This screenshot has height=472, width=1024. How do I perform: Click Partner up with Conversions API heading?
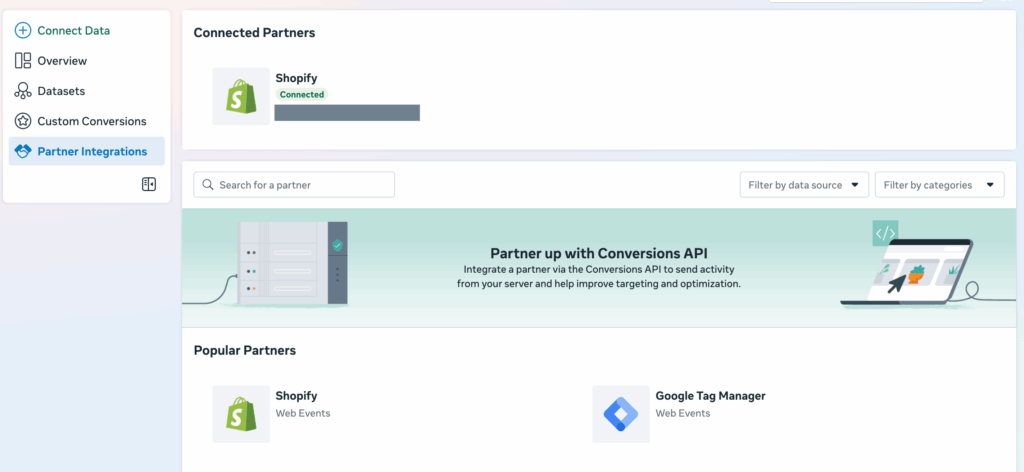(599, 253)
